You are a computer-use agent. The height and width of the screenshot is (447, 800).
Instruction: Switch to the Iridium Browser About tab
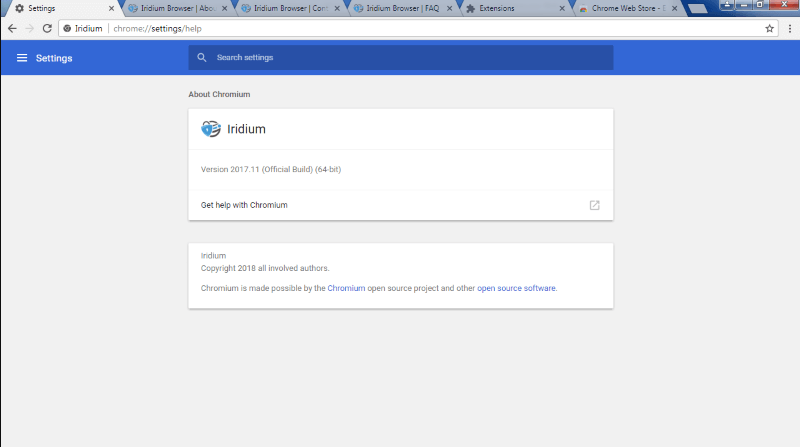(x=178, y=8)
